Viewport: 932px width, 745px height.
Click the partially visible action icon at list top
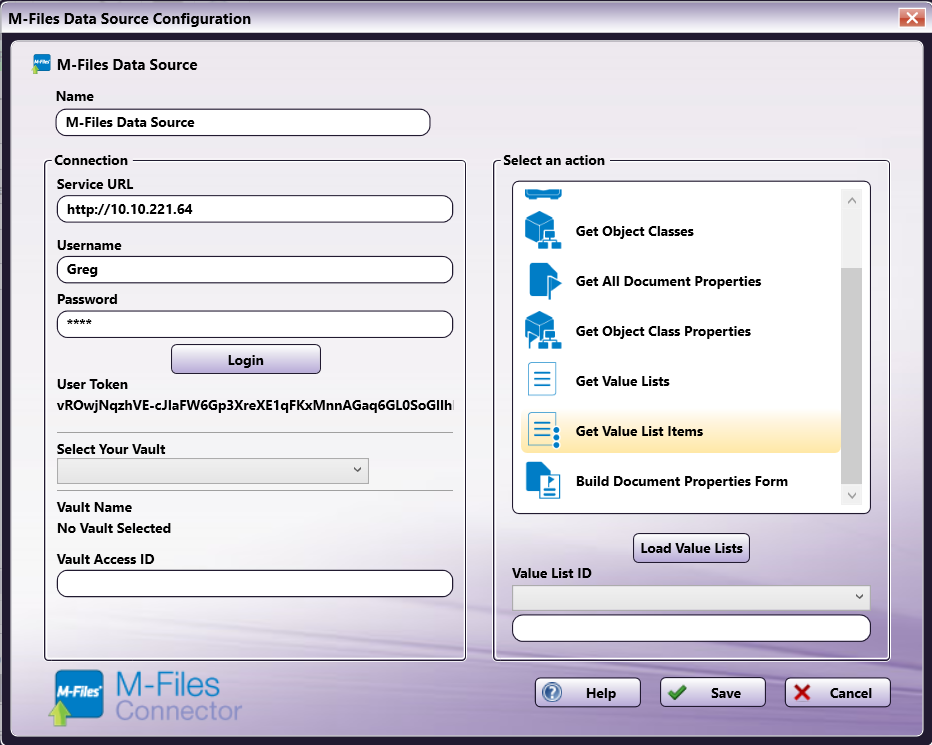click(543, 193)
